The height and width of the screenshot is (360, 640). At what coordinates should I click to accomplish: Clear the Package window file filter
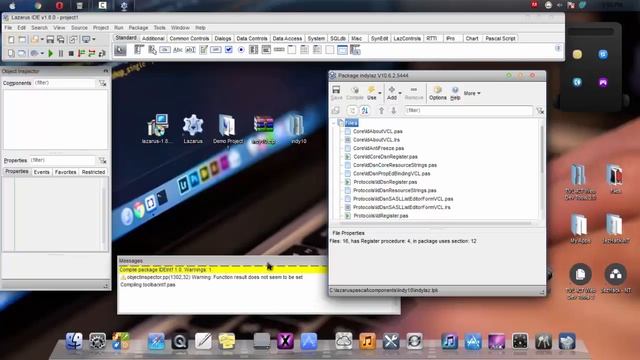(540, 111)
